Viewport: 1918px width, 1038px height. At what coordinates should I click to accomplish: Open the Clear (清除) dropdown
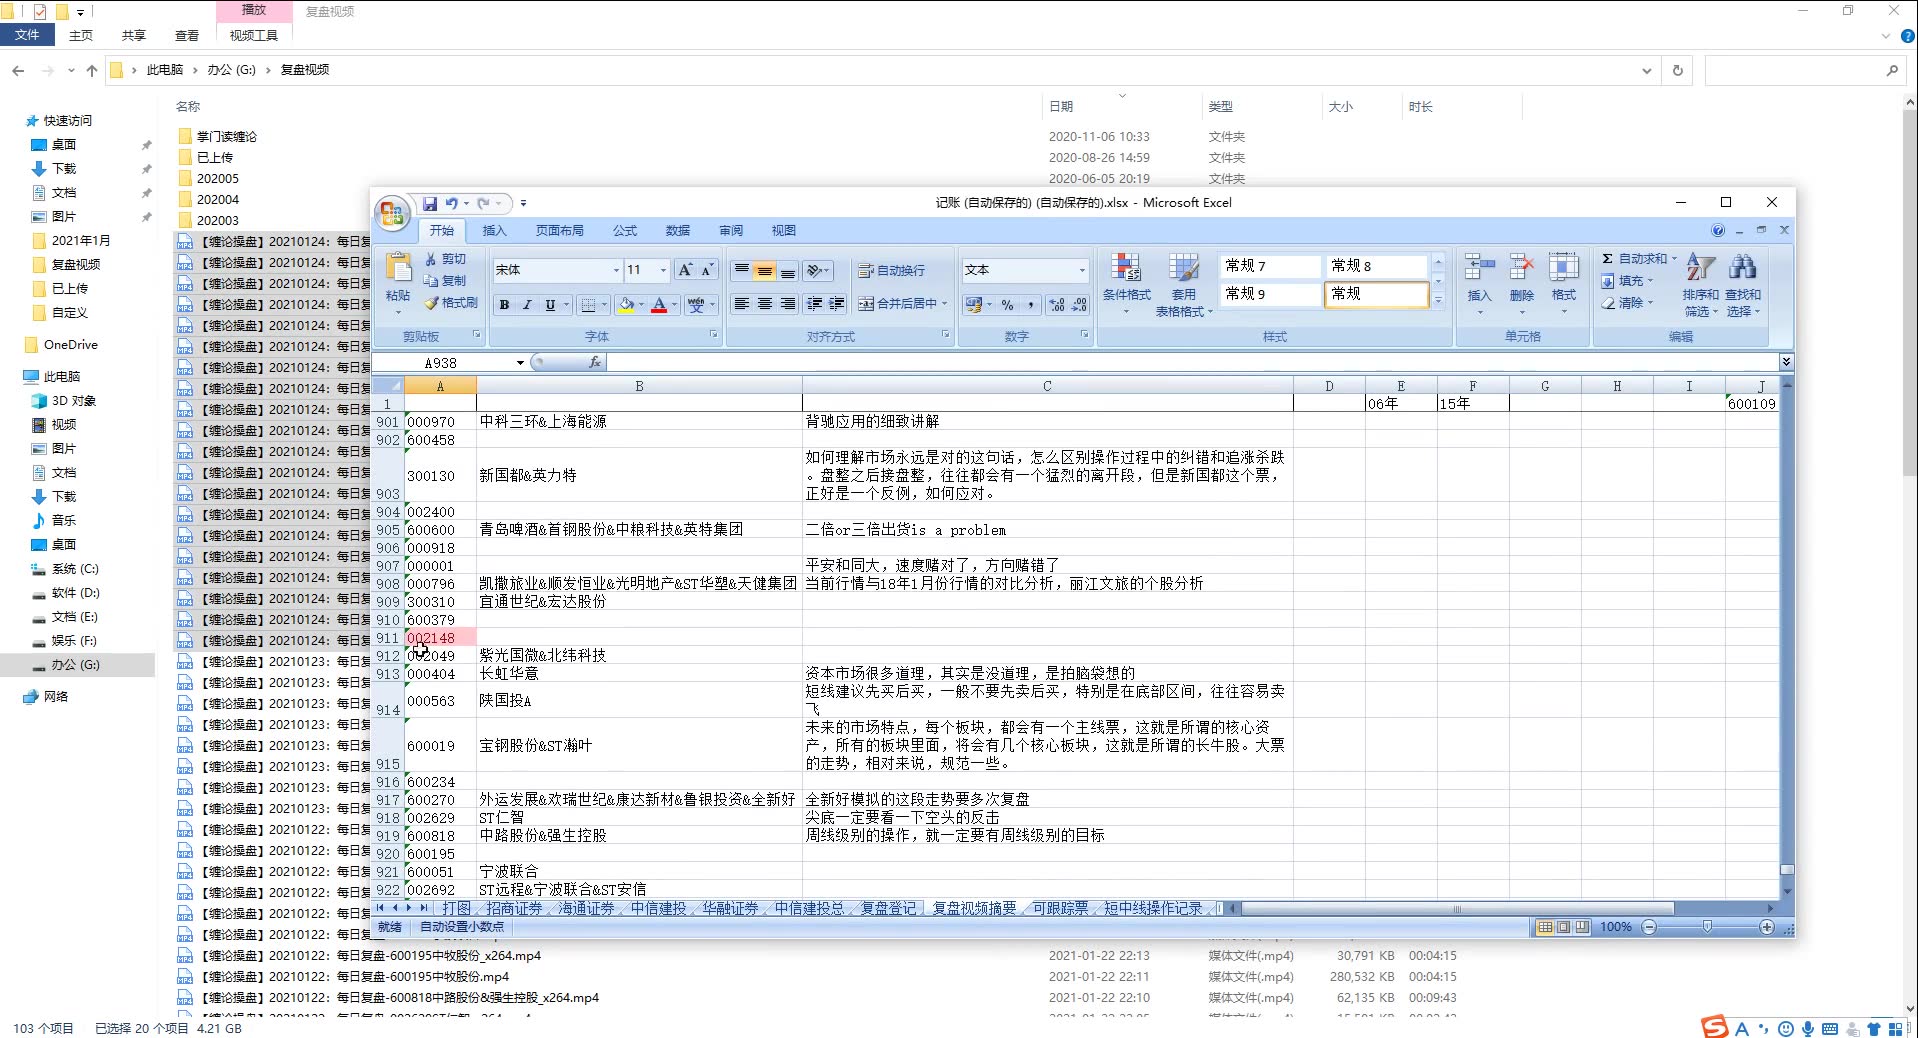(1628, 303)
